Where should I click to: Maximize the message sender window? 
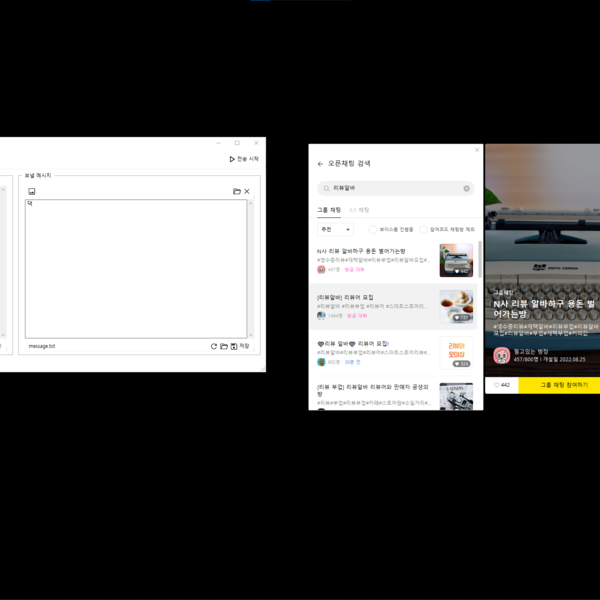coord(237,143)
